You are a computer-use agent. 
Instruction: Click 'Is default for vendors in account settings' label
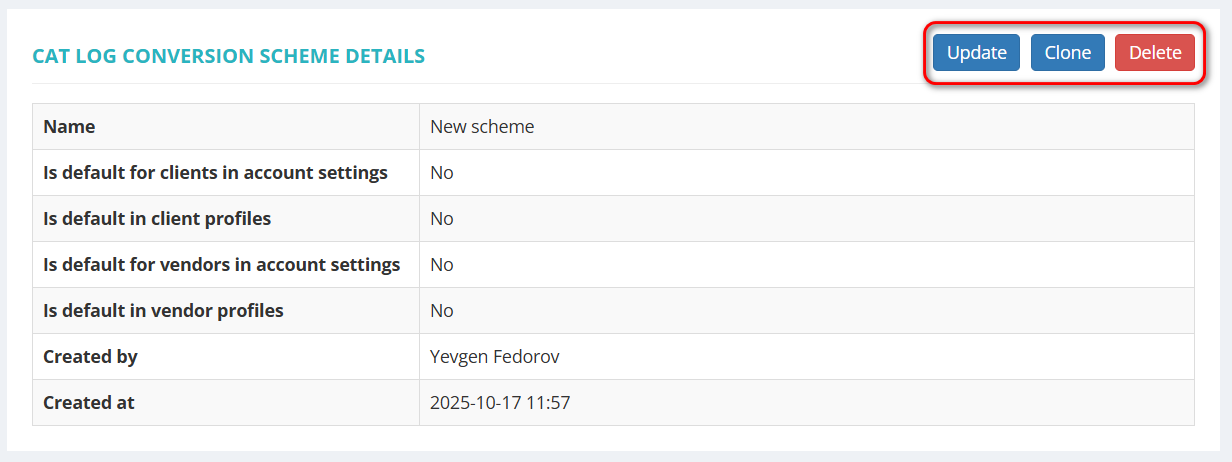point(221,265)
